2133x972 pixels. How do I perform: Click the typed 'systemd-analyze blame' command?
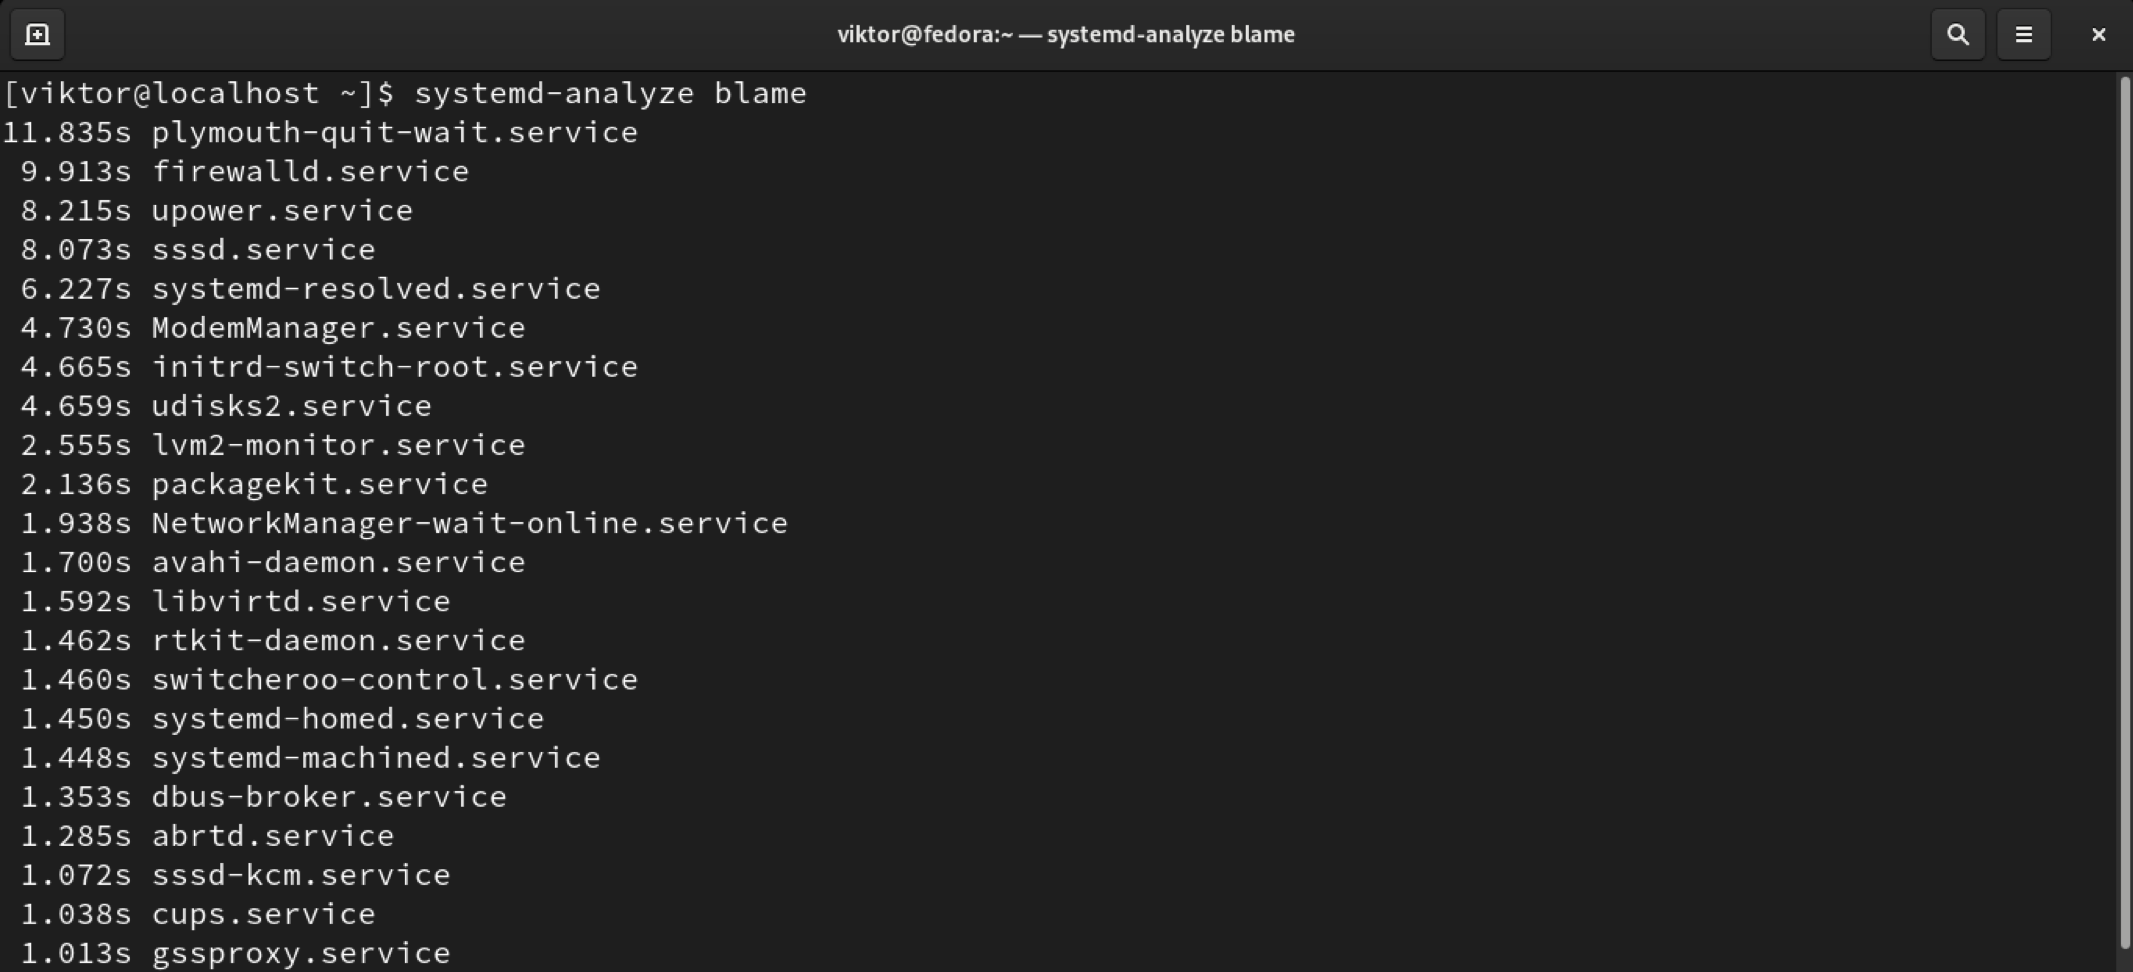tap(610, 93)
